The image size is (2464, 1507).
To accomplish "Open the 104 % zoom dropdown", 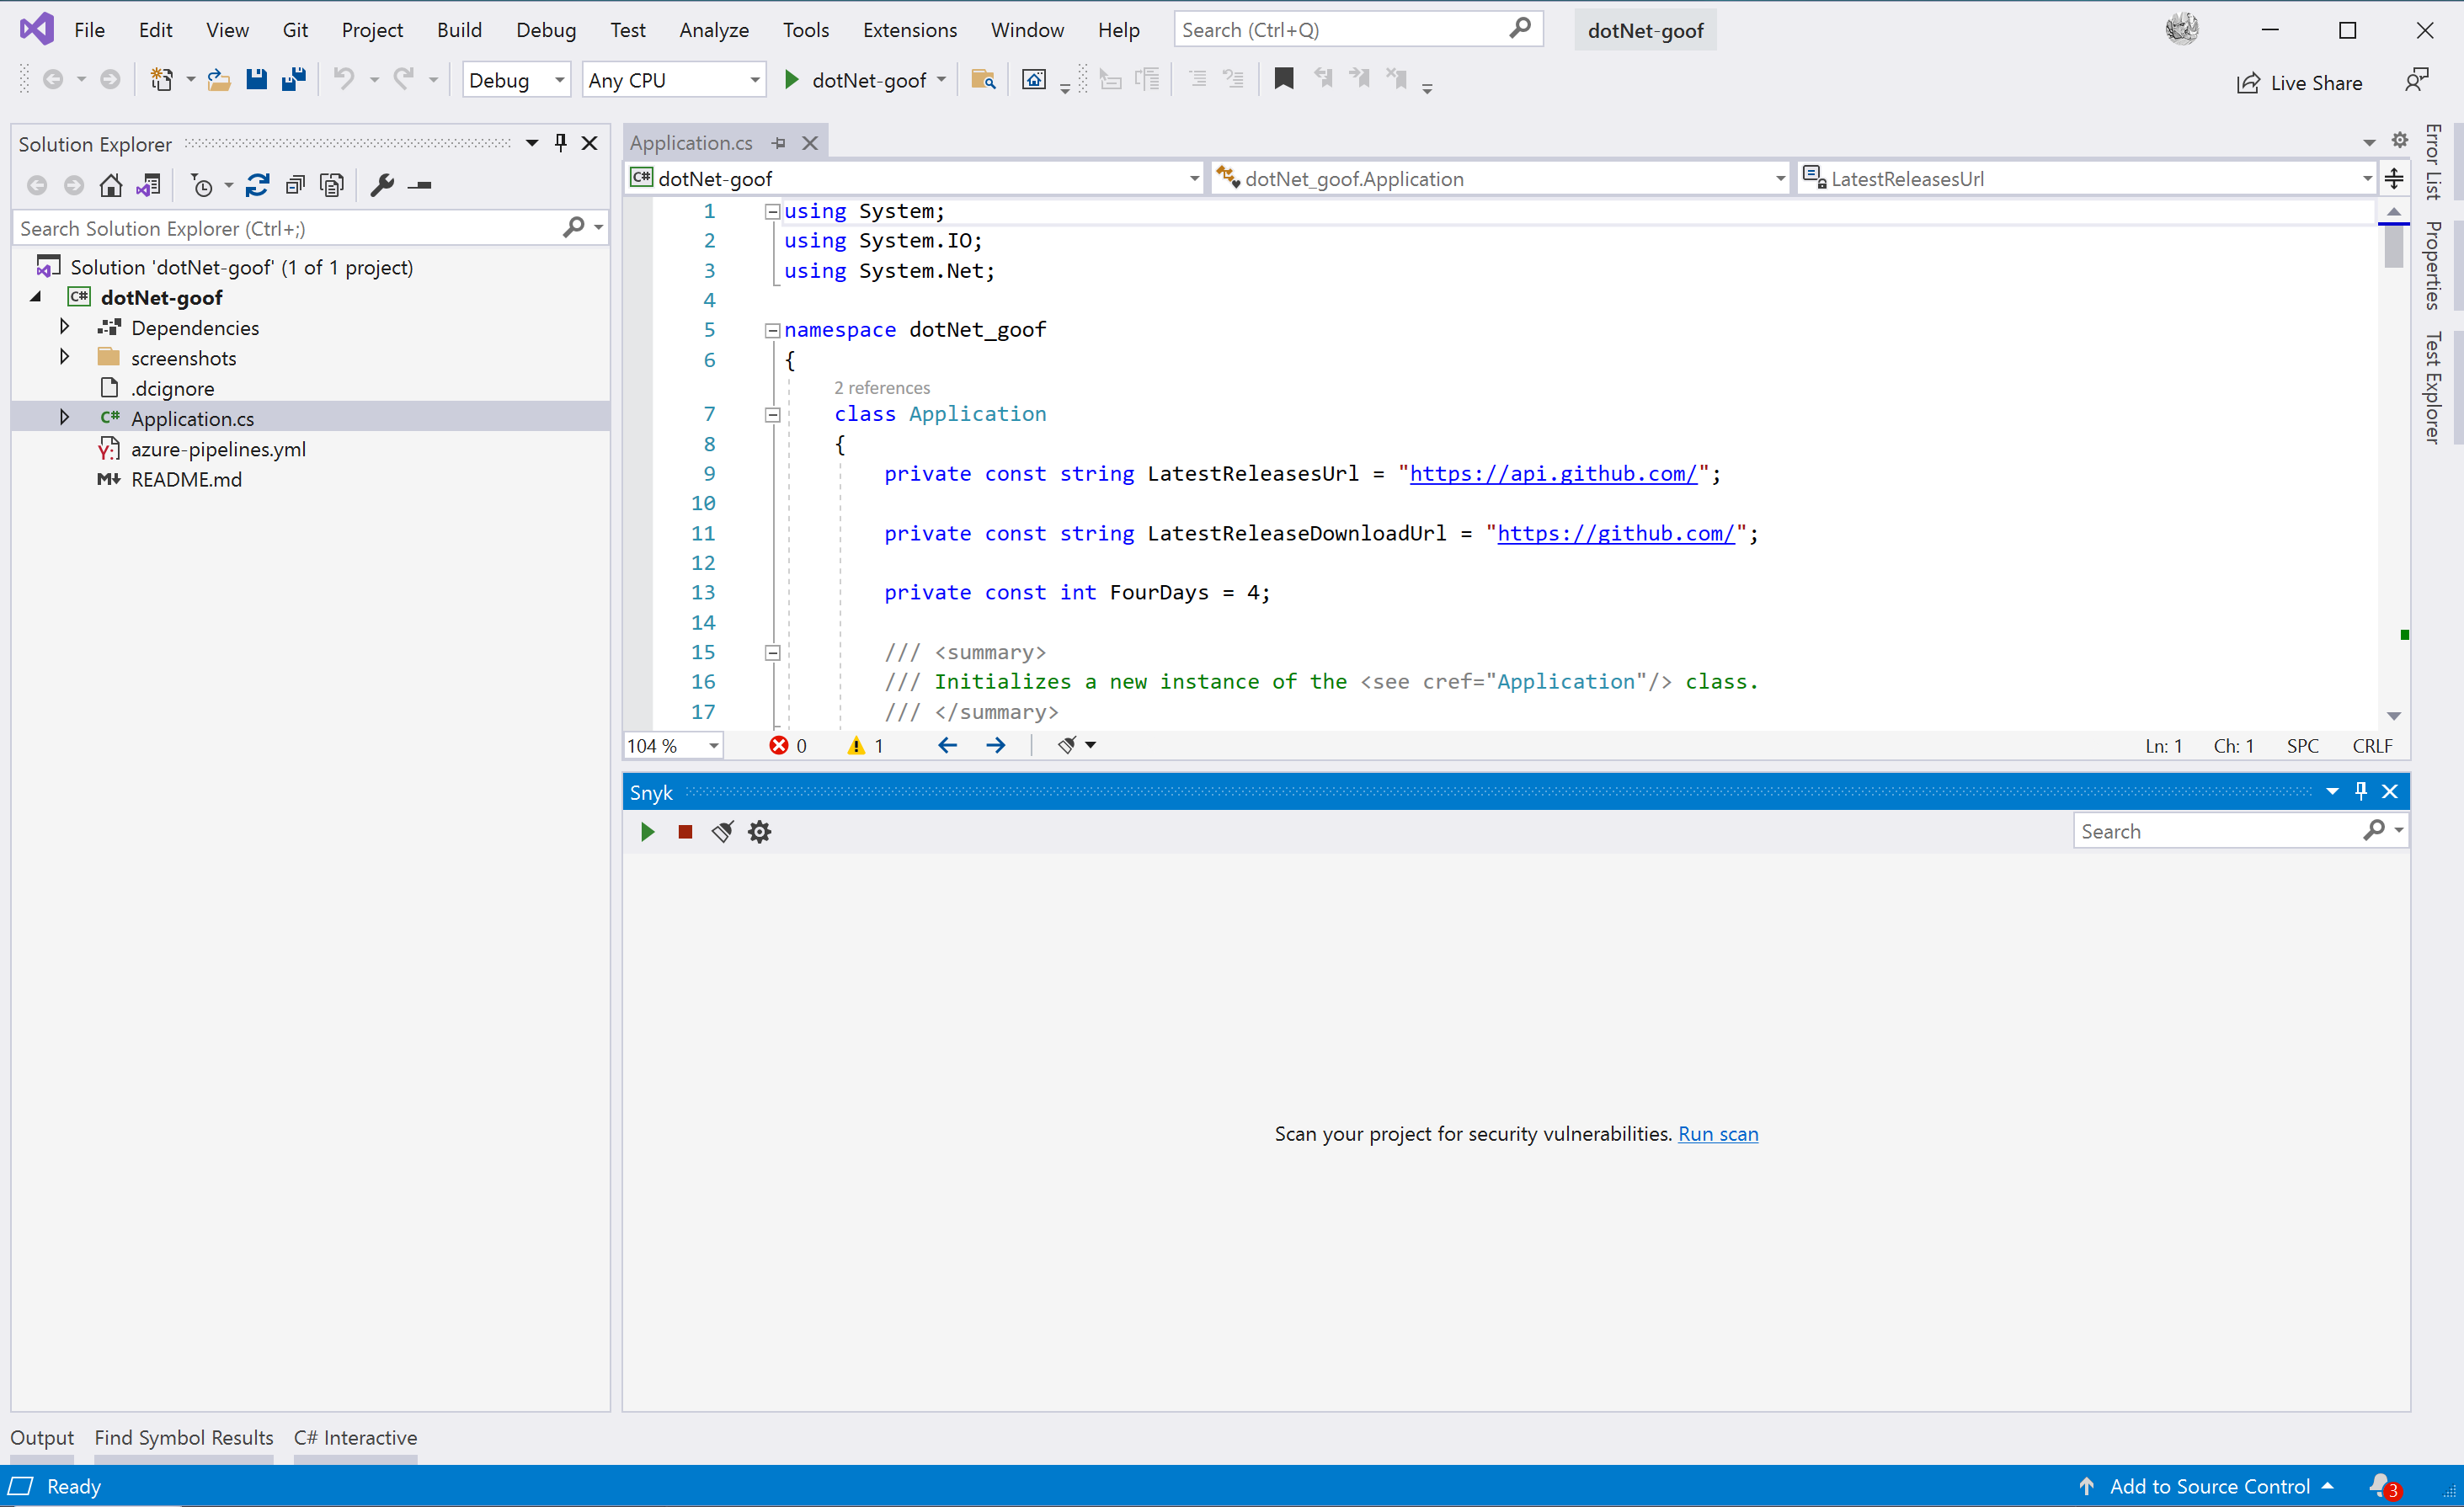I will 673,745.
